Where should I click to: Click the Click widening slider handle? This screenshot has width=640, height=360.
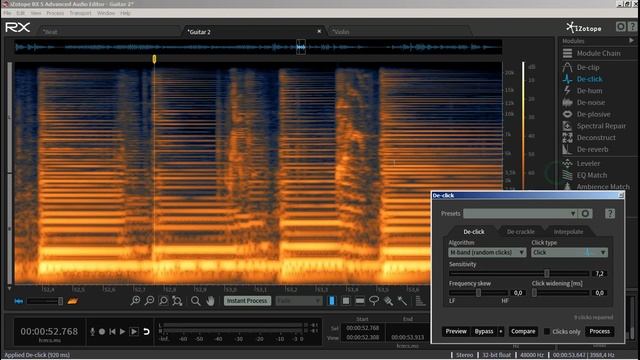point(534,293)
